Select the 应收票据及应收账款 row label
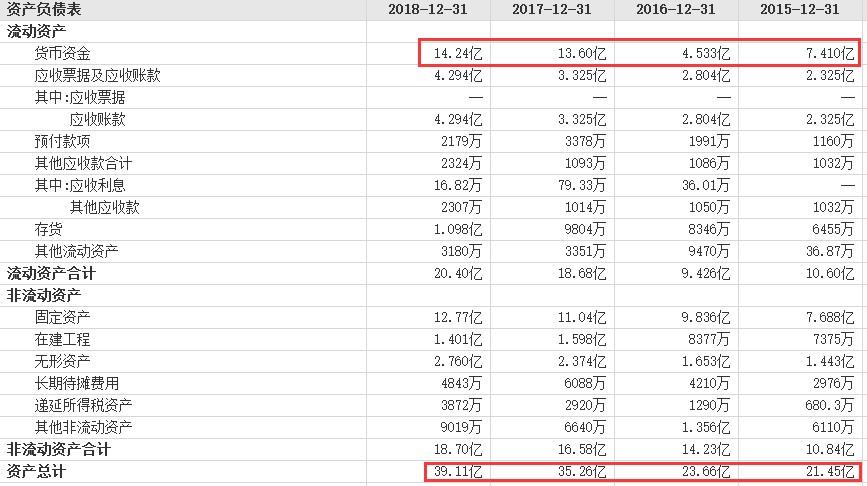Image resolution: width=867 pixels, height=486 pixels. coord(97,75)
